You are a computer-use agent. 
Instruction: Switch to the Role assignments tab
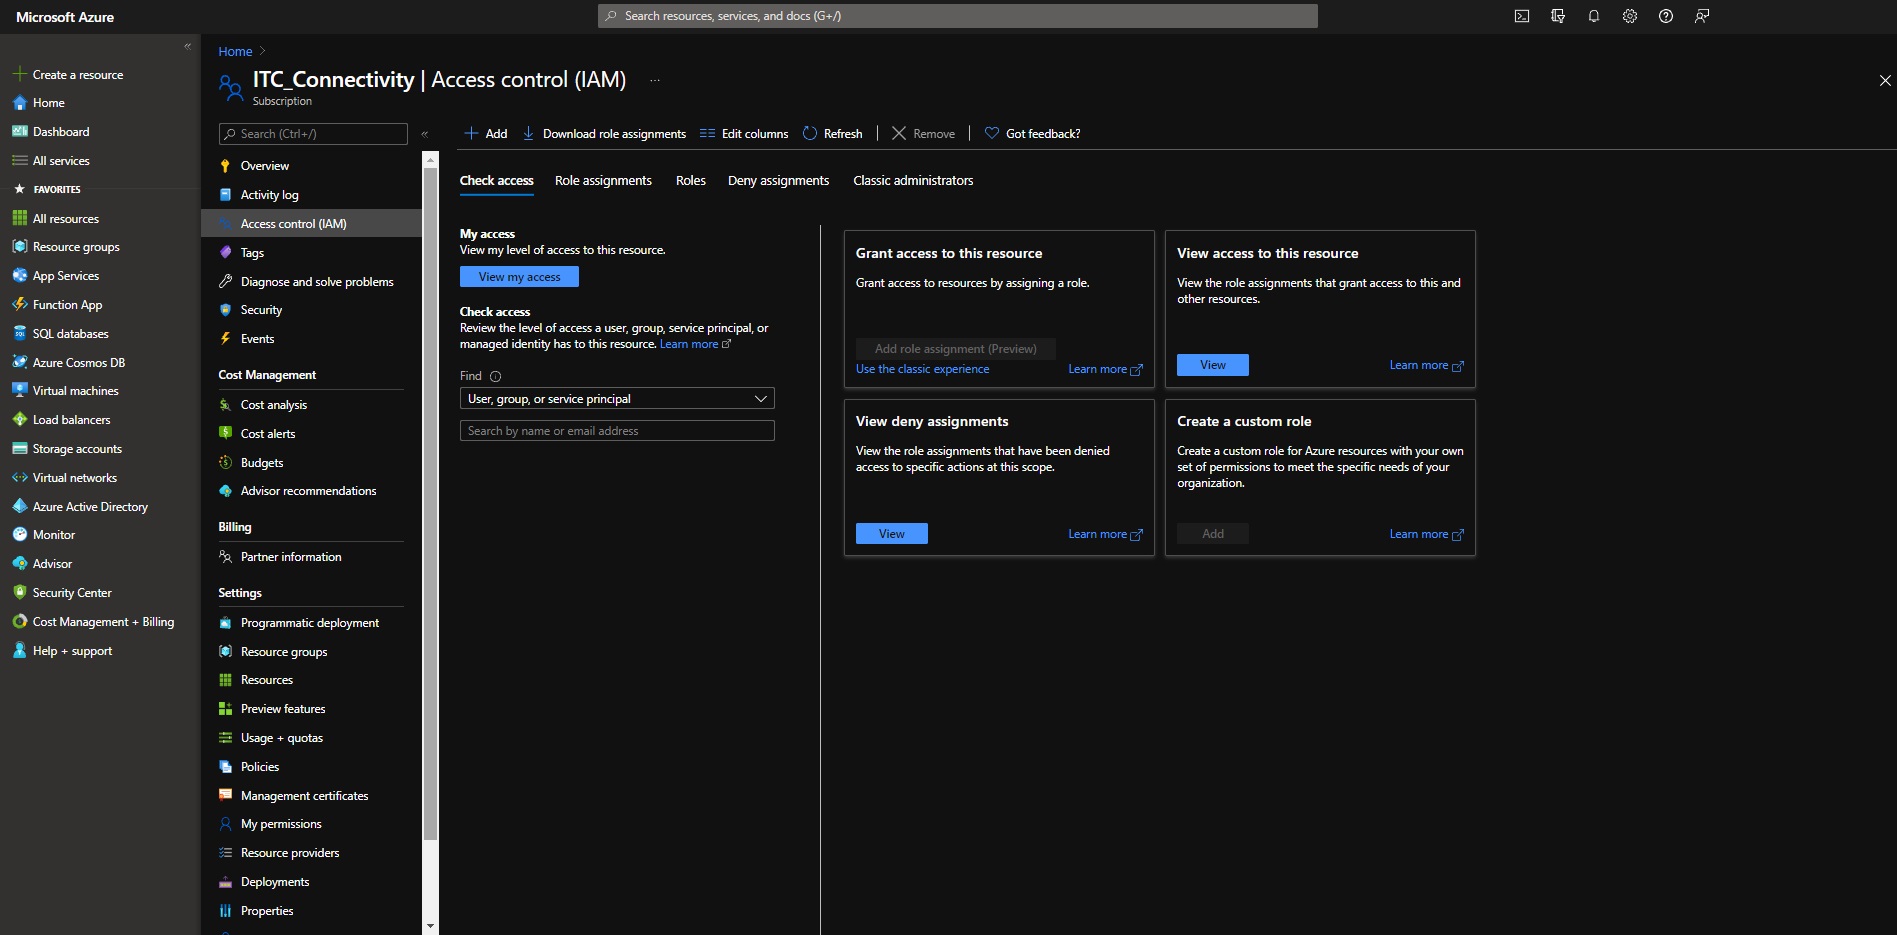pos(603,181)
